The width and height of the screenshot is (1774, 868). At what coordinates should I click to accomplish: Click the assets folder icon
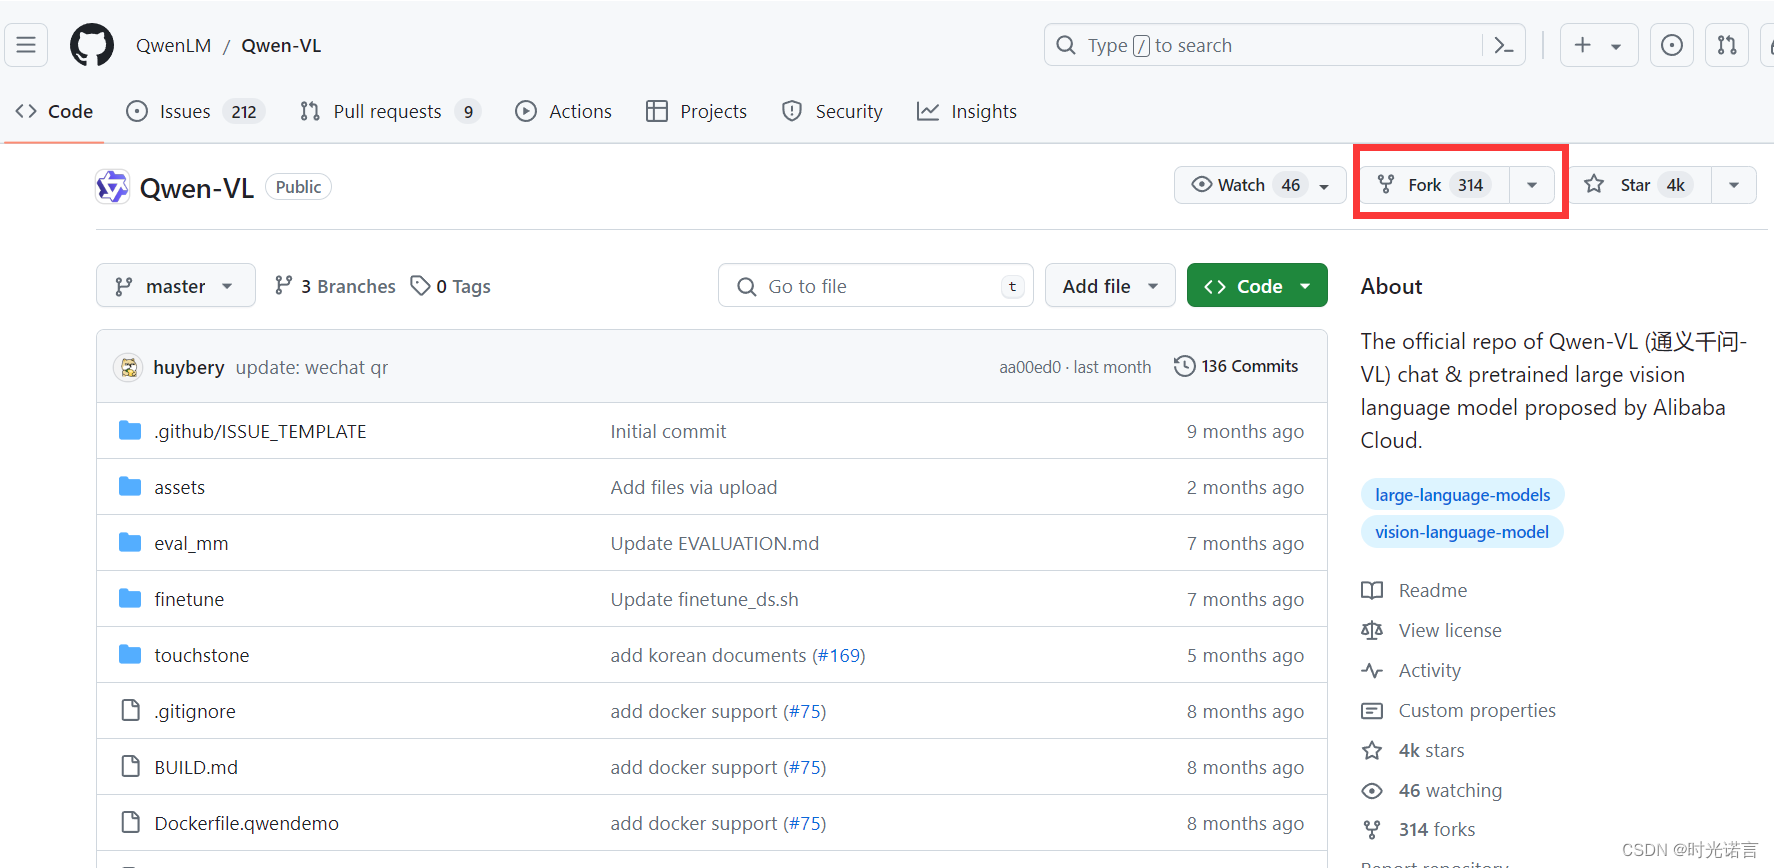click(130, 487)
